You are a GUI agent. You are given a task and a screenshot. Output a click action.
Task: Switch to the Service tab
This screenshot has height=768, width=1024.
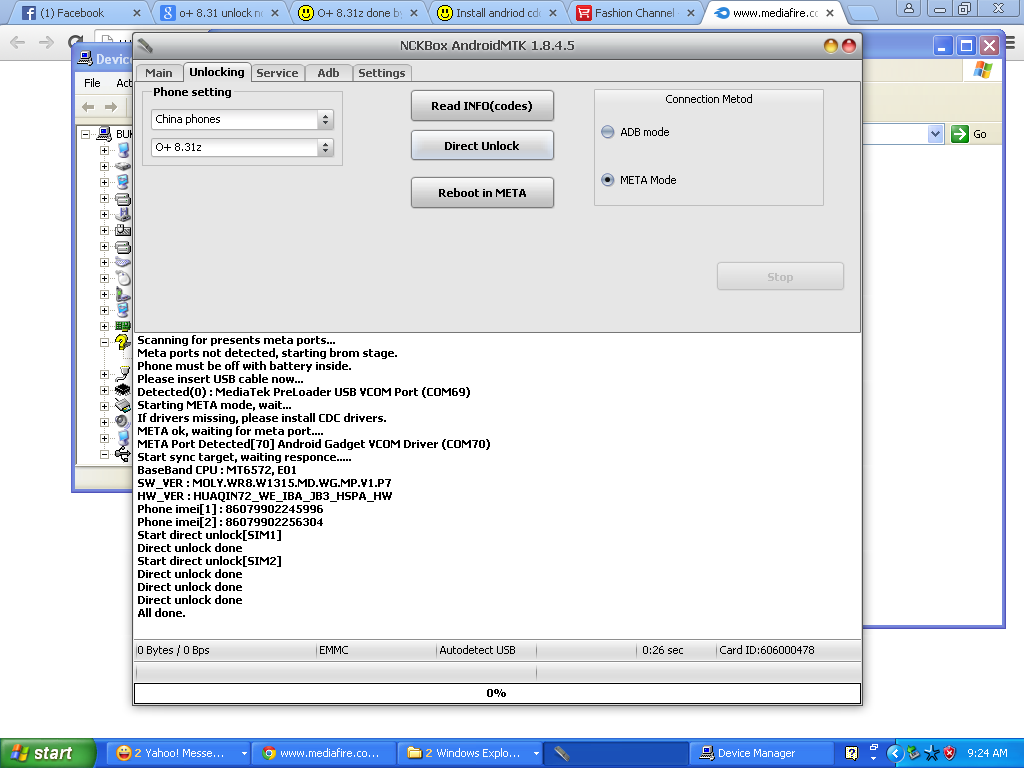[x=277, y=73]
